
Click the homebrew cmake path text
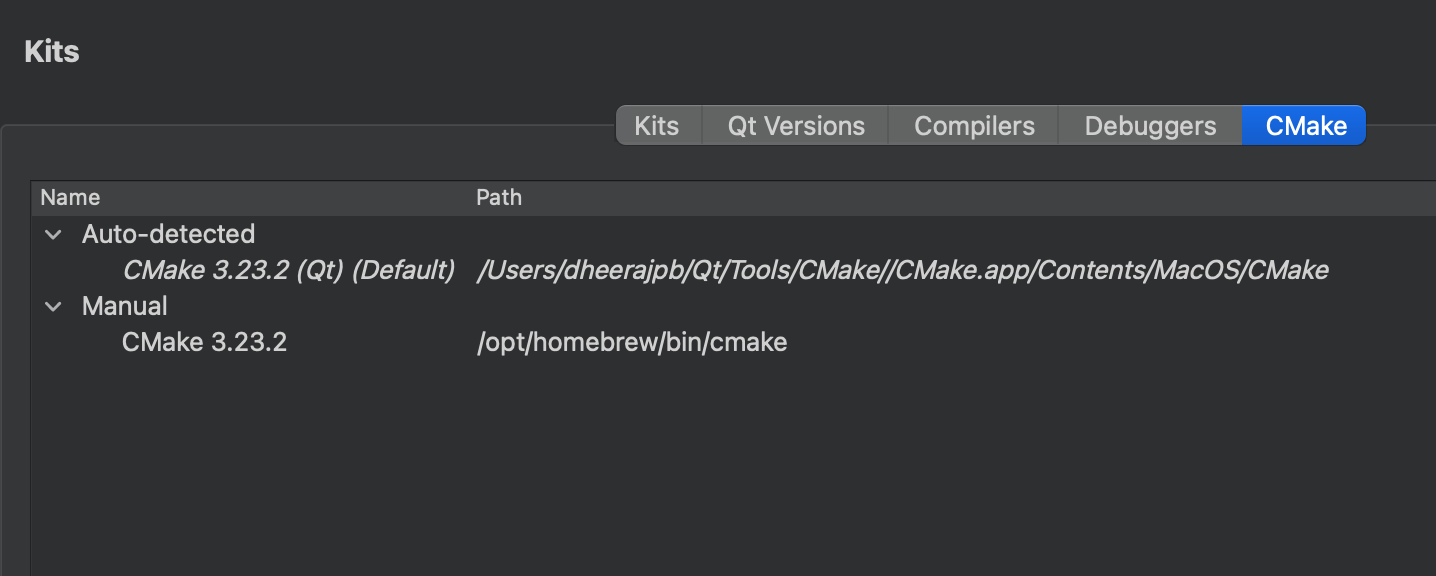pos(632,342)
